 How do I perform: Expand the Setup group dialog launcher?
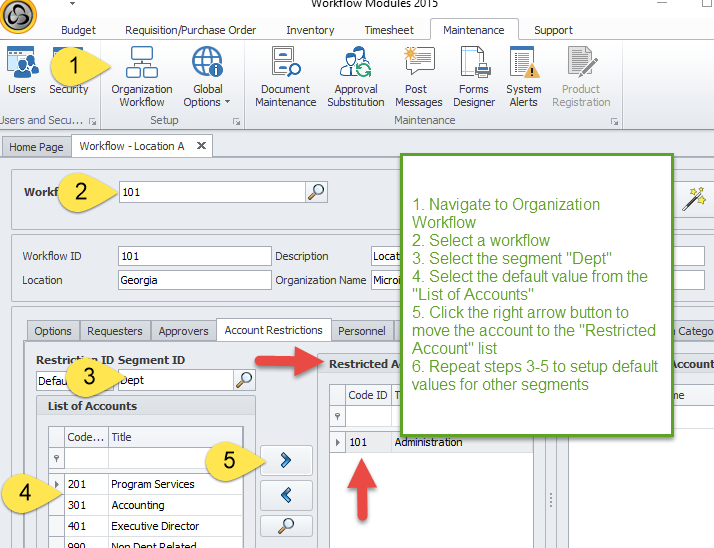coord(237,122)
